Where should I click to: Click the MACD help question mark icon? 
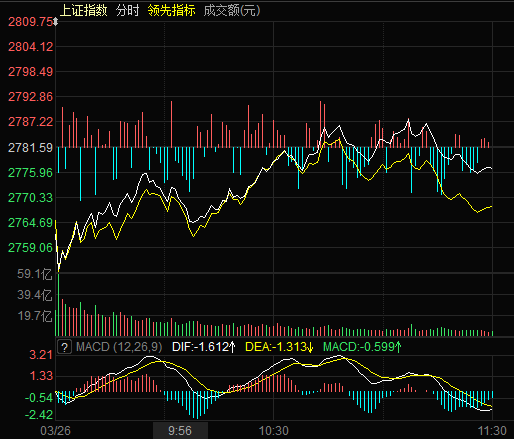(x=64, y=347)
